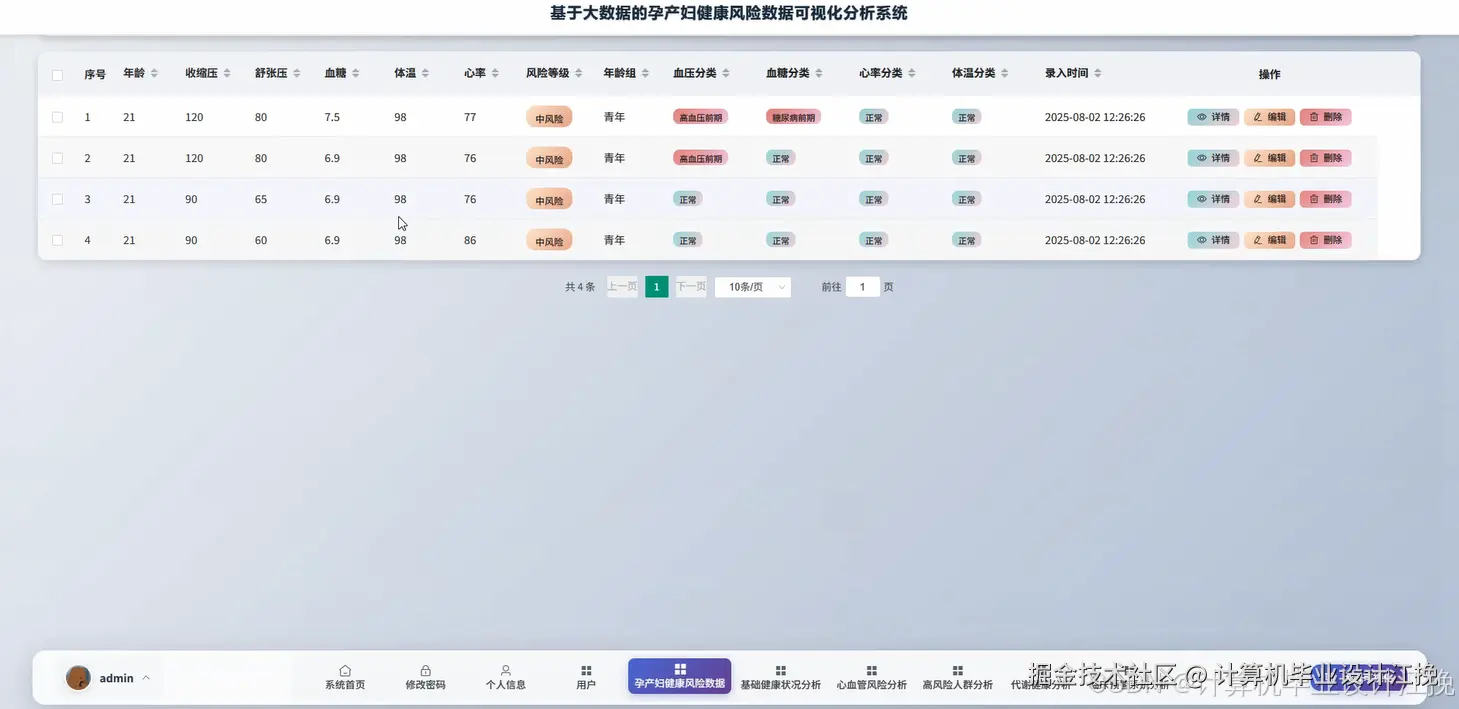Open 基础健康状况分析 navigation item
This screenshot has width=1459, height=709.
pos(781,678)
